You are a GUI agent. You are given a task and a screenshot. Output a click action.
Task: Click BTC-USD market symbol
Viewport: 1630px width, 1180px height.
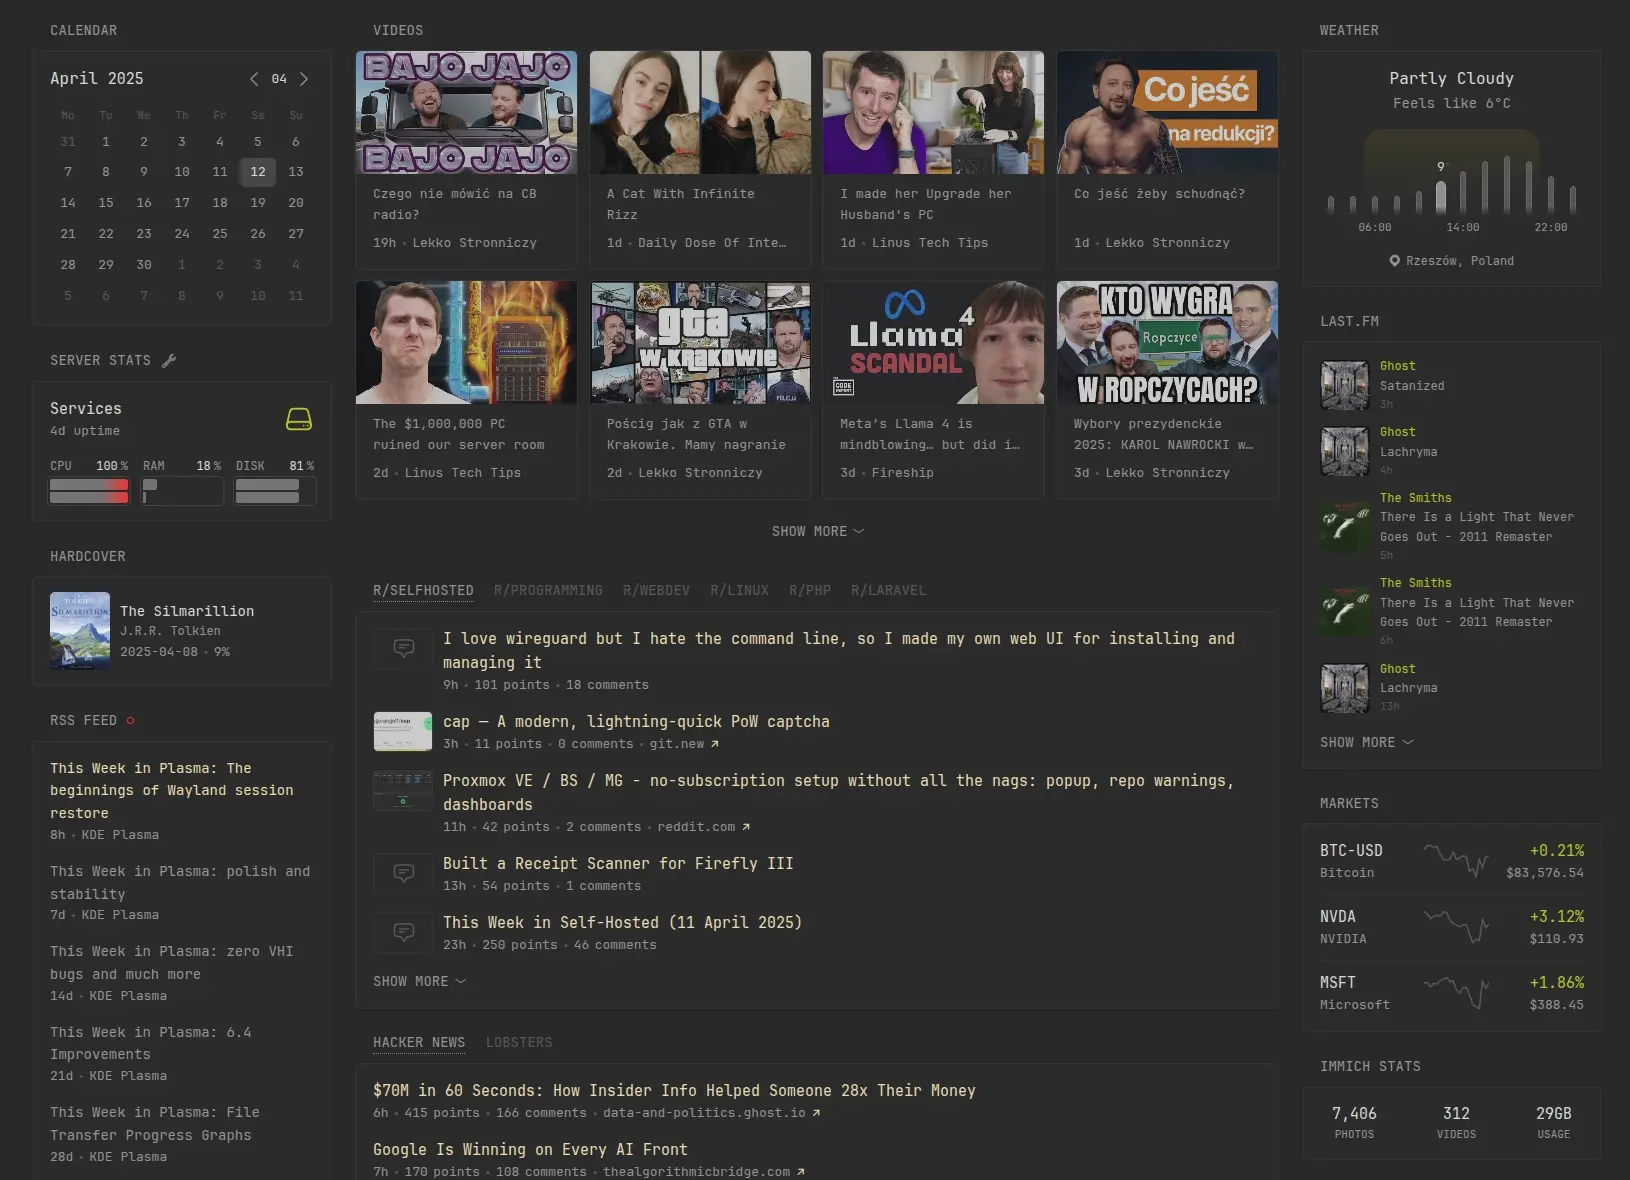point(1351,851)
